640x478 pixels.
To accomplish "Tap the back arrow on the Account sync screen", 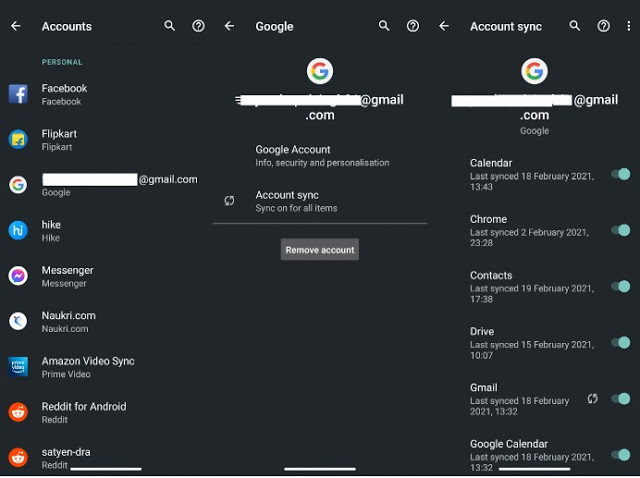I will tap(444, 26).
